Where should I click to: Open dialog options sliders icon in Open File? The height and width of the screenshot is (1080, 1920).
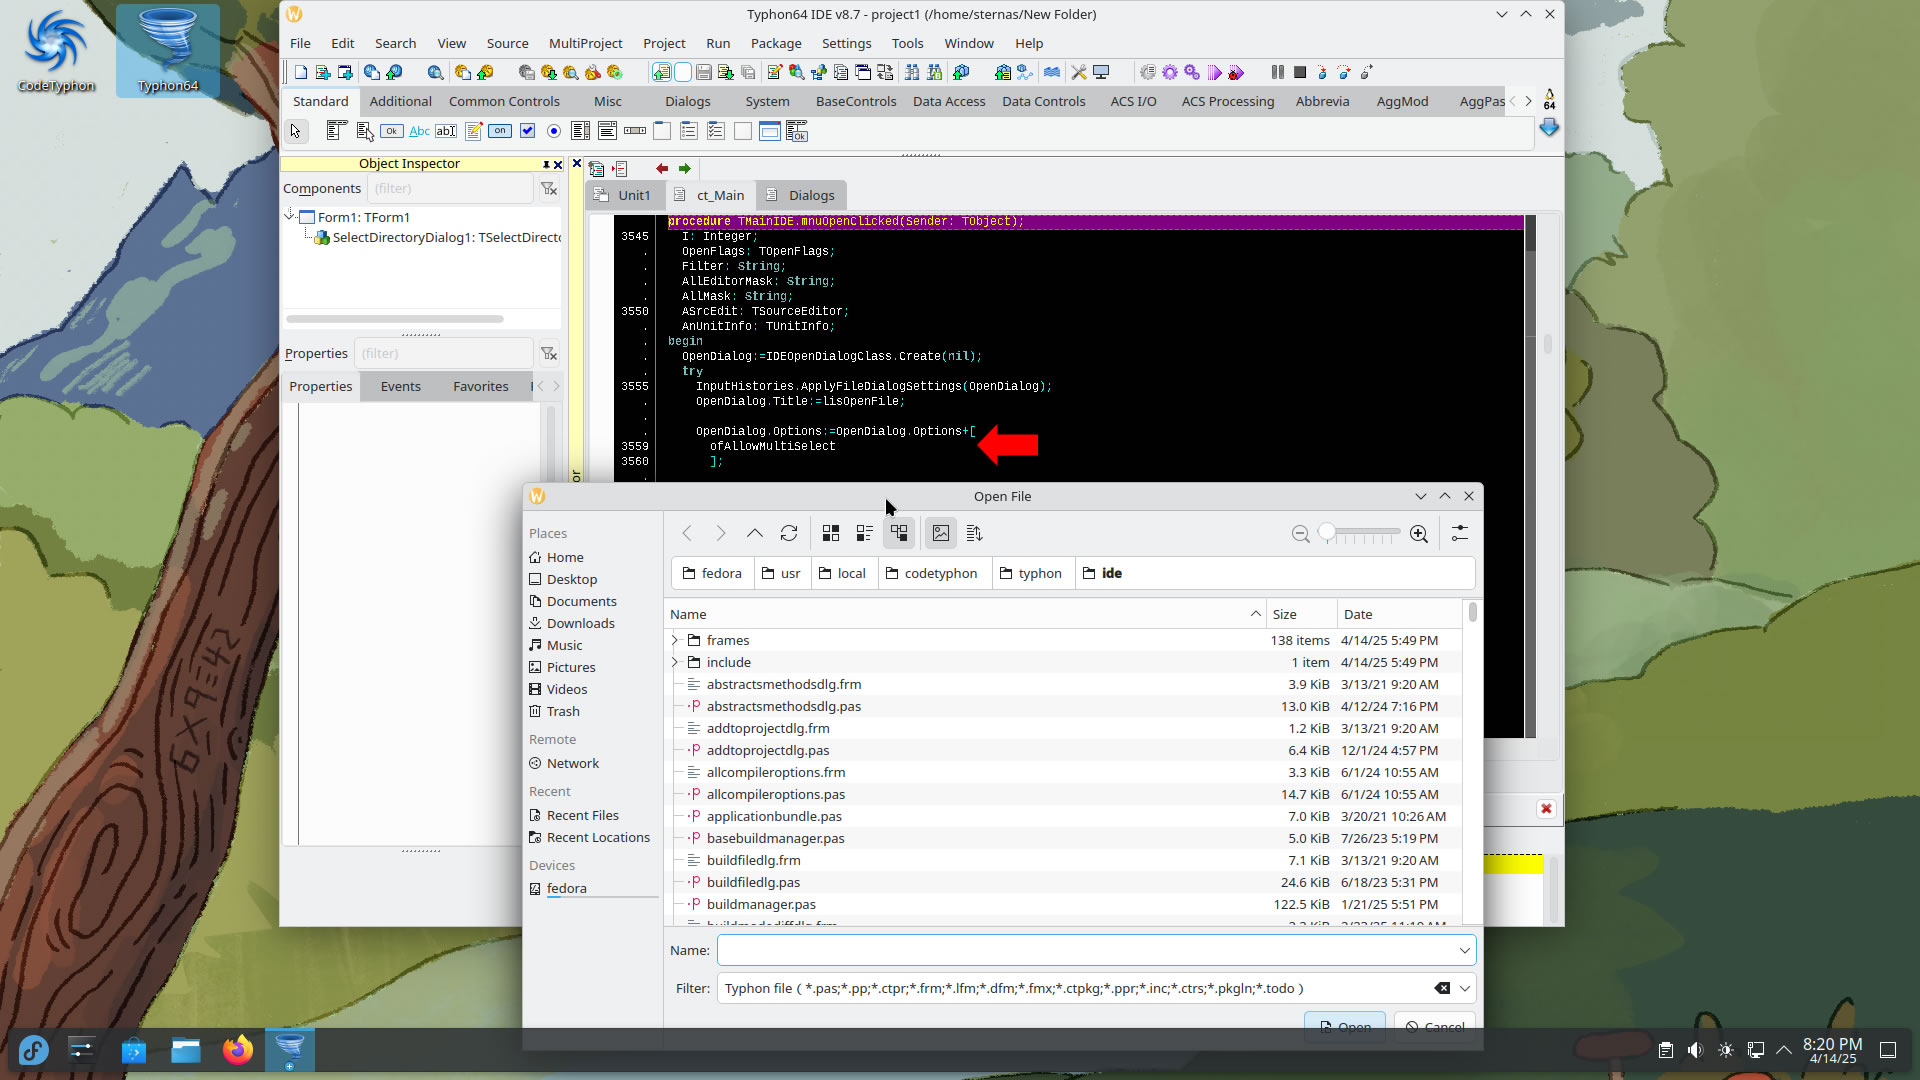pyautogui.click(x=1460, y=533)
